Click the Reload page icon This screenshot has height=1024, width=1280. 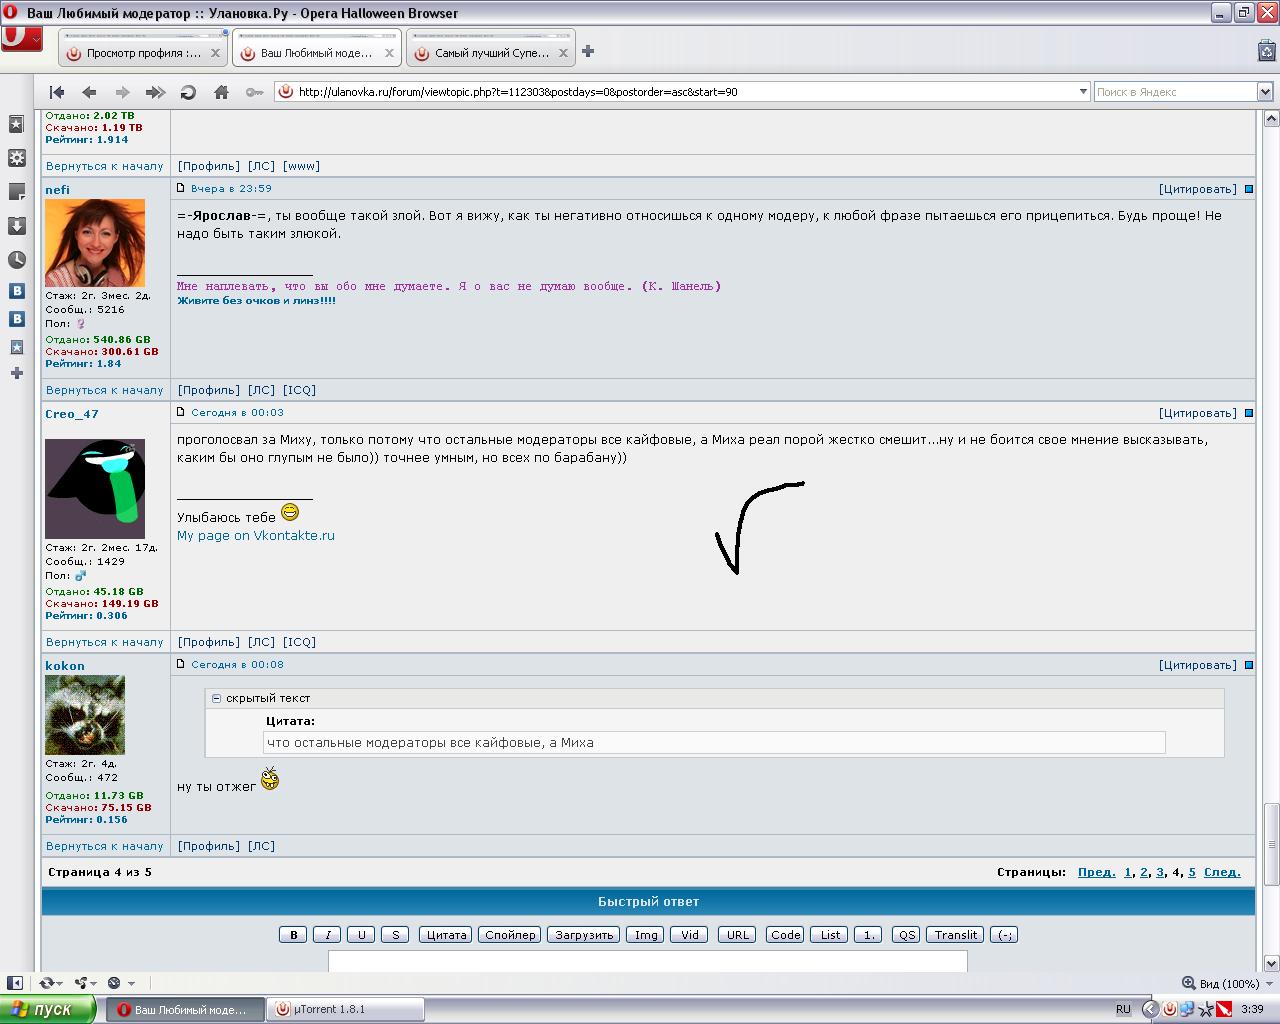click(x=188, y=92)
